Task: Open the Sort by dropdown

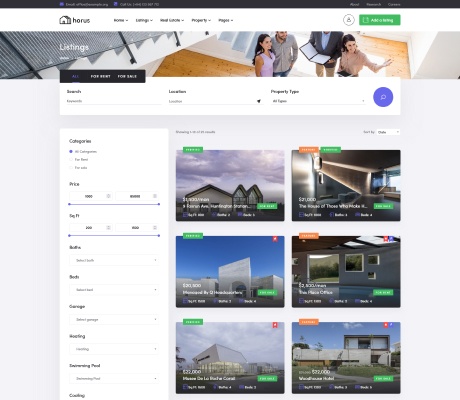Action: [388, 132]
